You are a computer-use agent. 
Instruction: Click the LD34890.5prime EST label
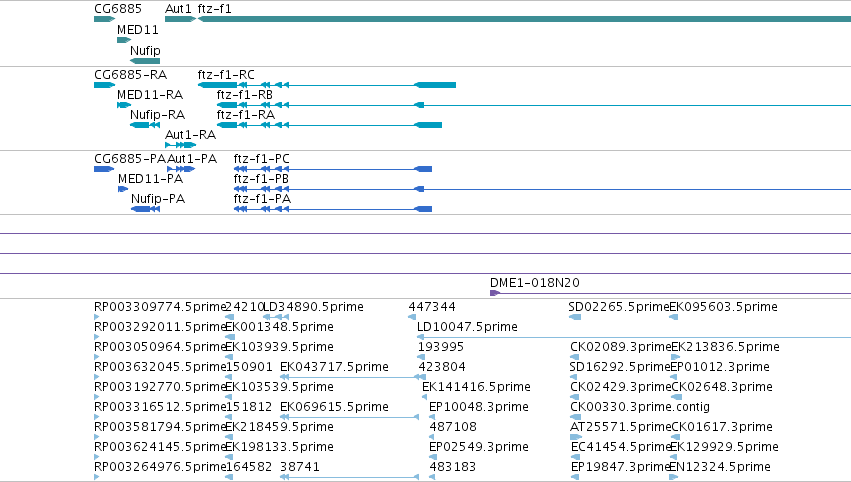313,307
